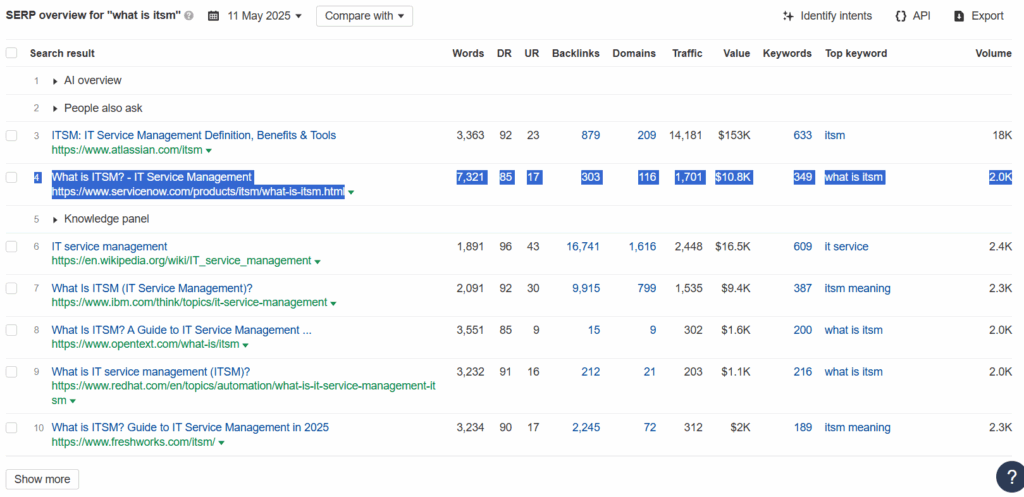Click the Top keyword column header
Screen dimensions: 1024x497
click(x=856, y=54)
